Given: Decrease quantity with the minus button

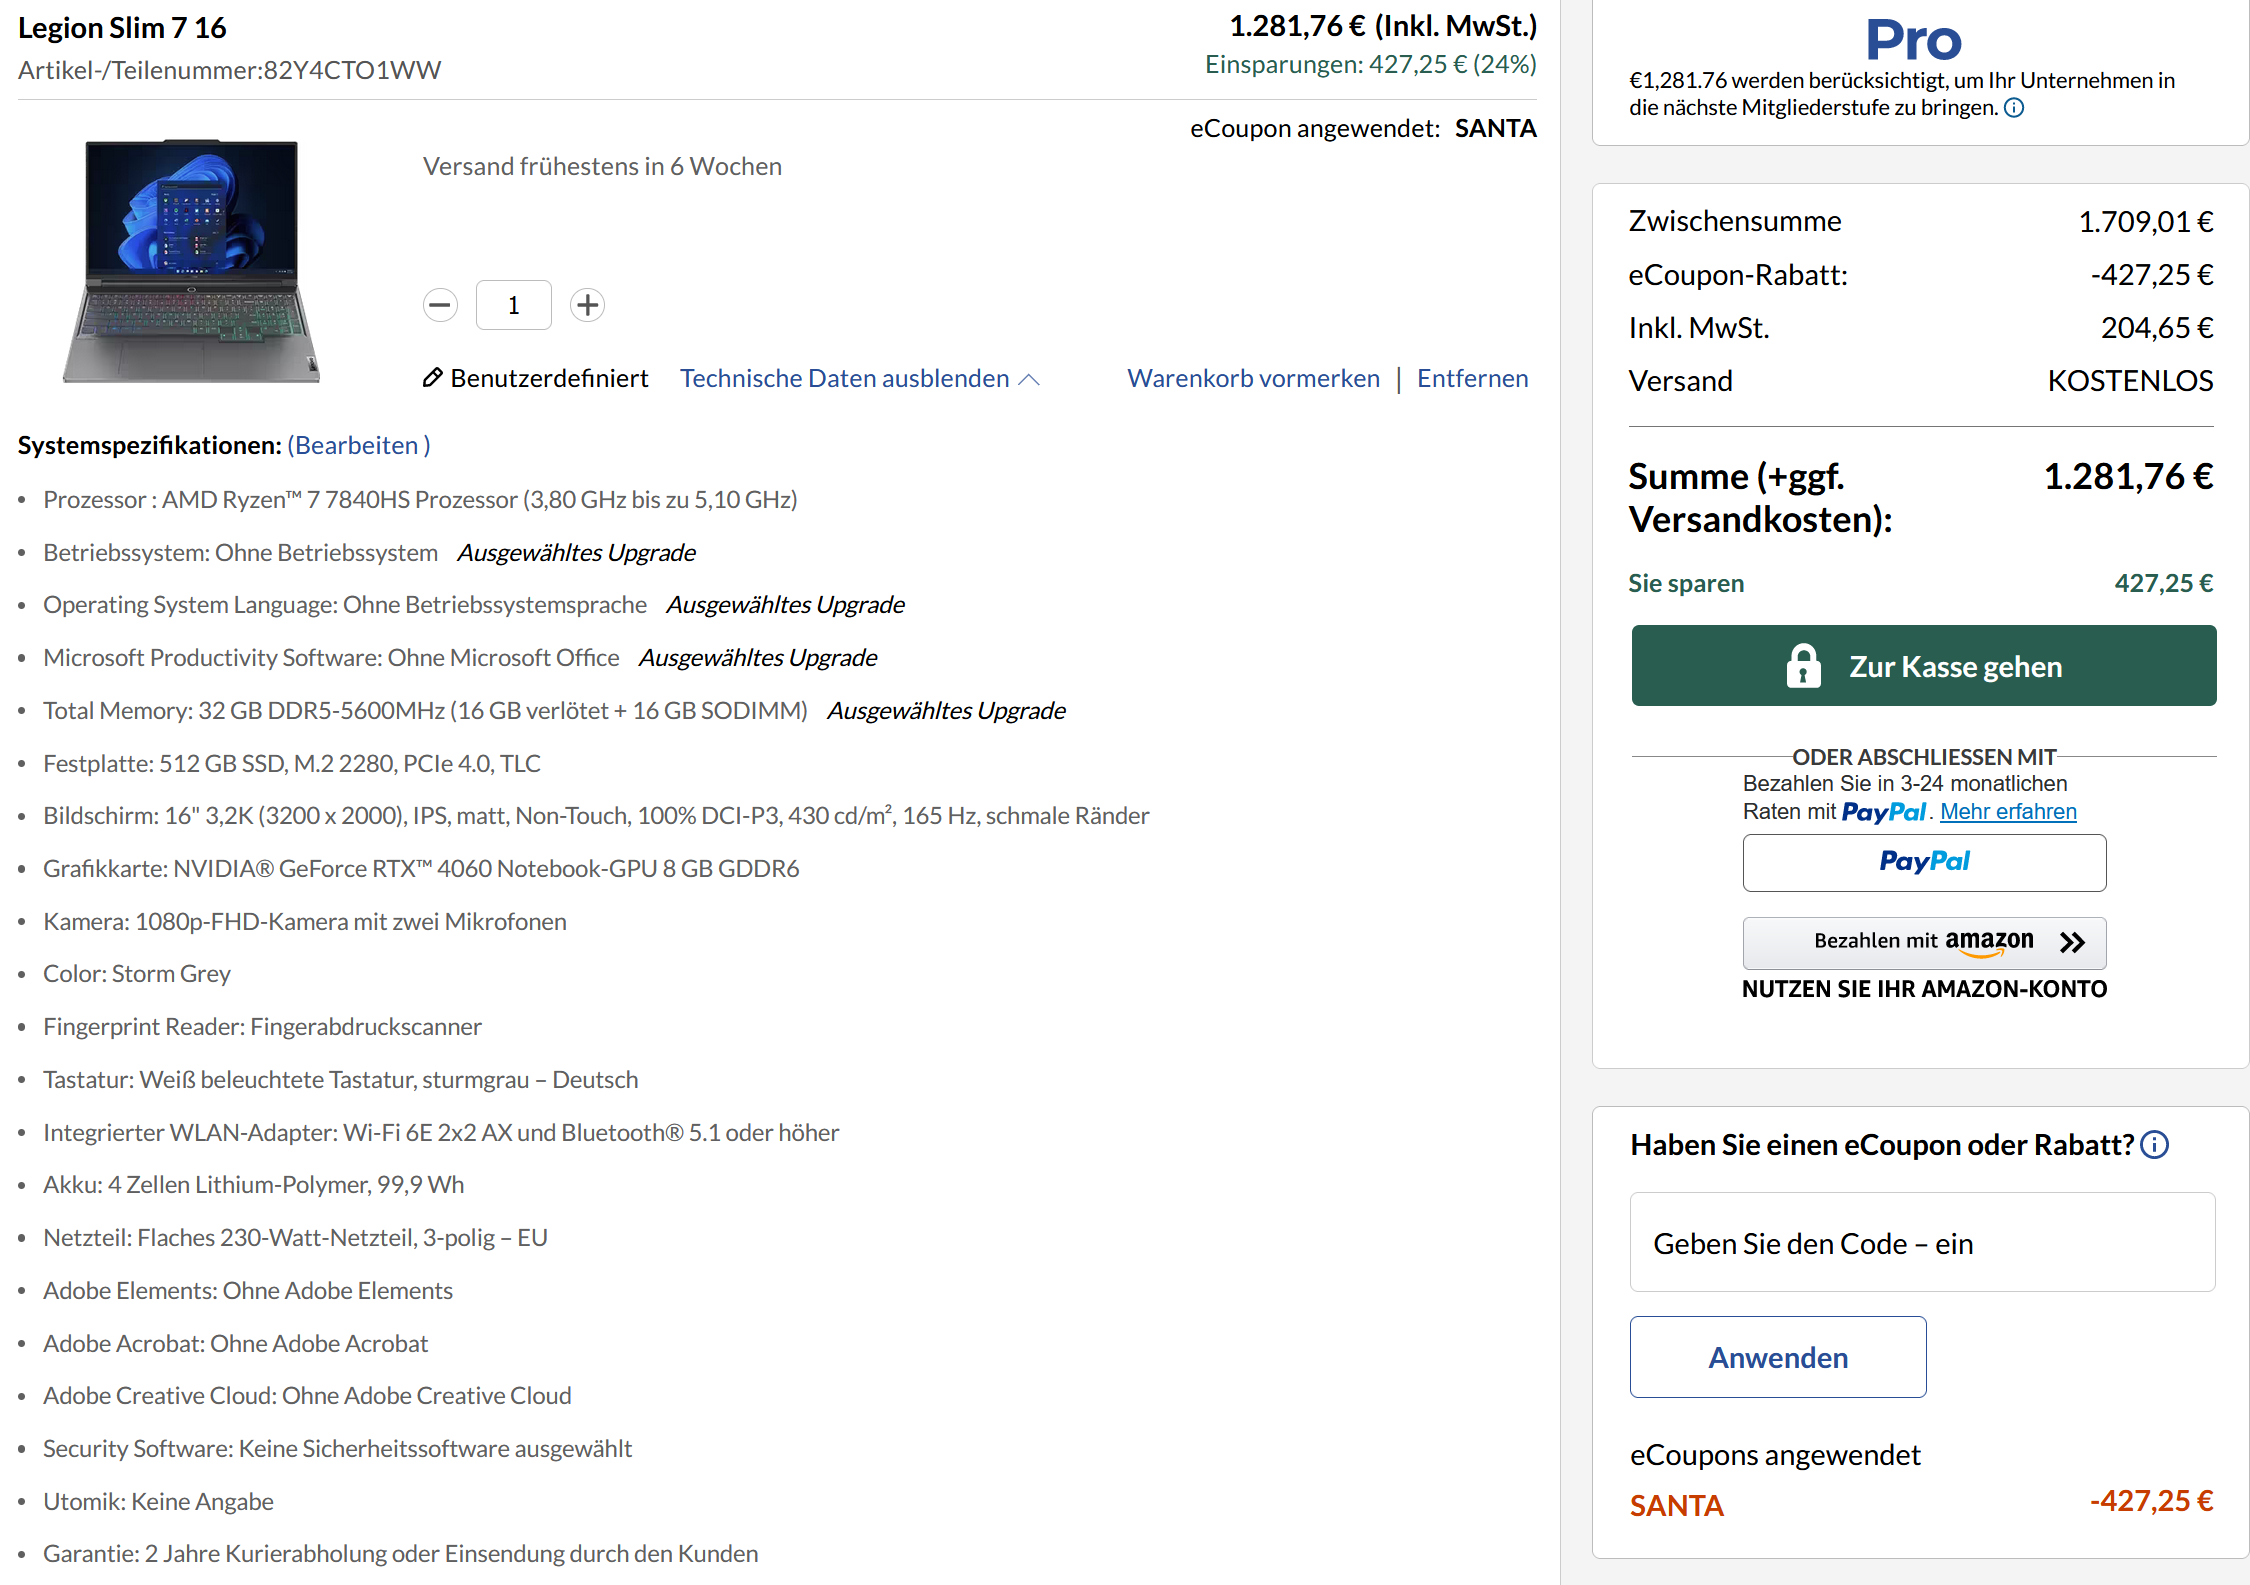Looking at the screenshot, I should tap(440, 305).
